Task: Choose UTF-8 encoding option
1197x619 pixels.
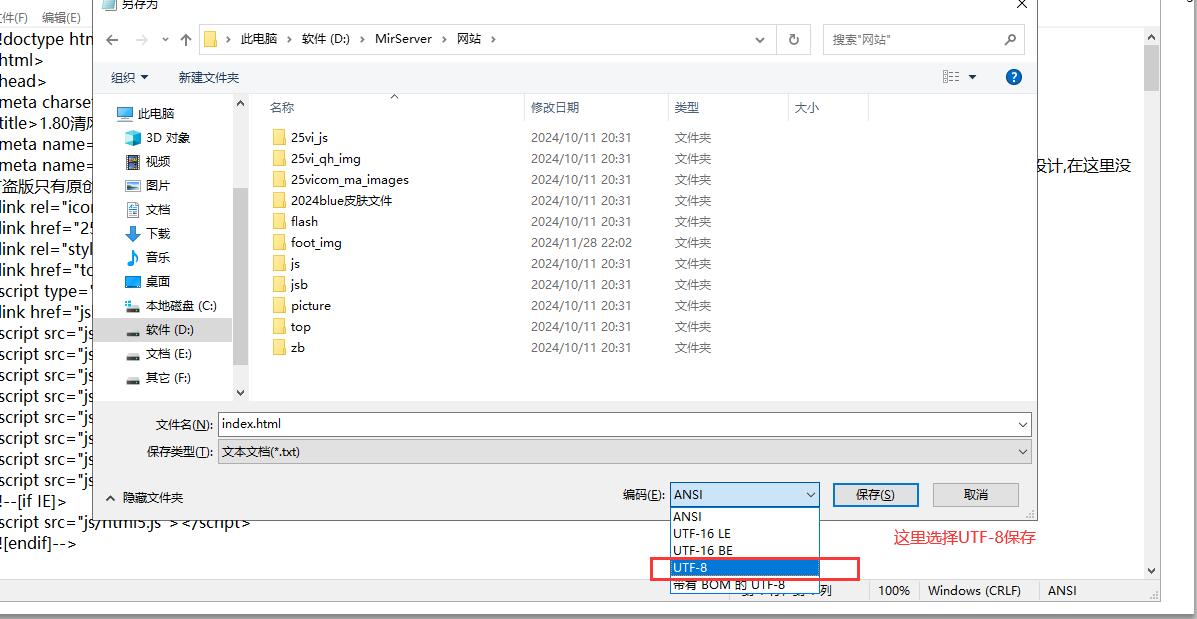Action: click(x=744, y=568)
